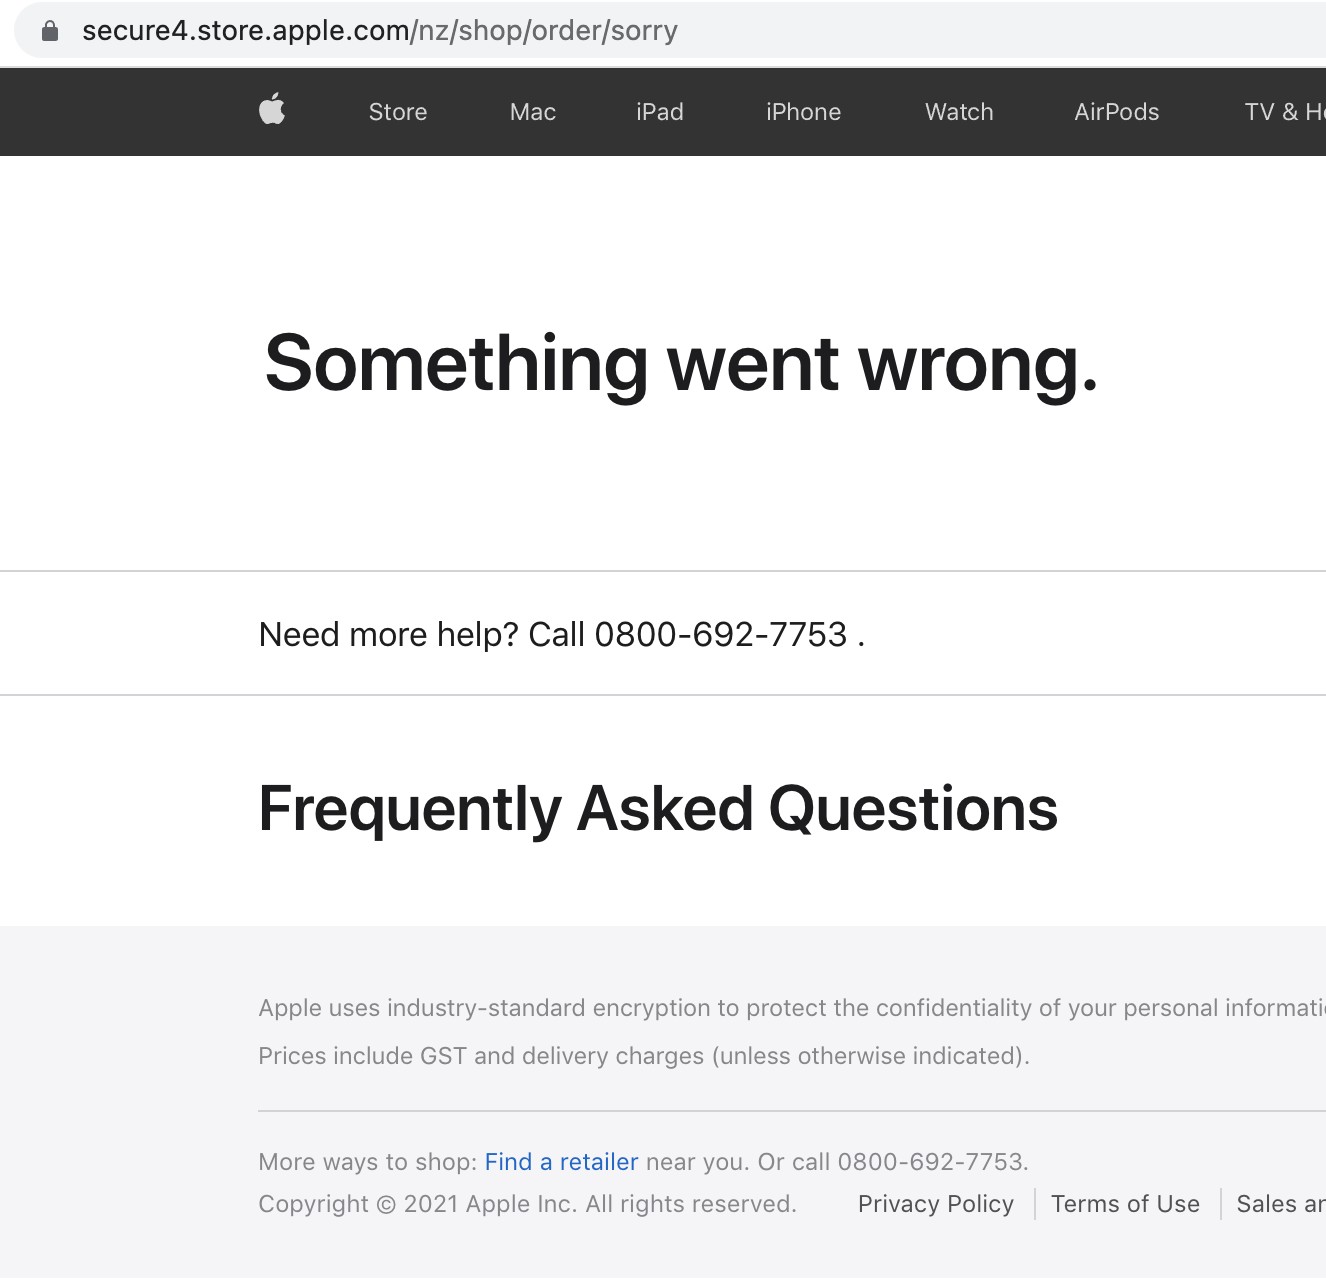This screenshot has height=1288, width=1326.
Task: Open the Terms of Use footer link
Action: coord(1125,1204)
